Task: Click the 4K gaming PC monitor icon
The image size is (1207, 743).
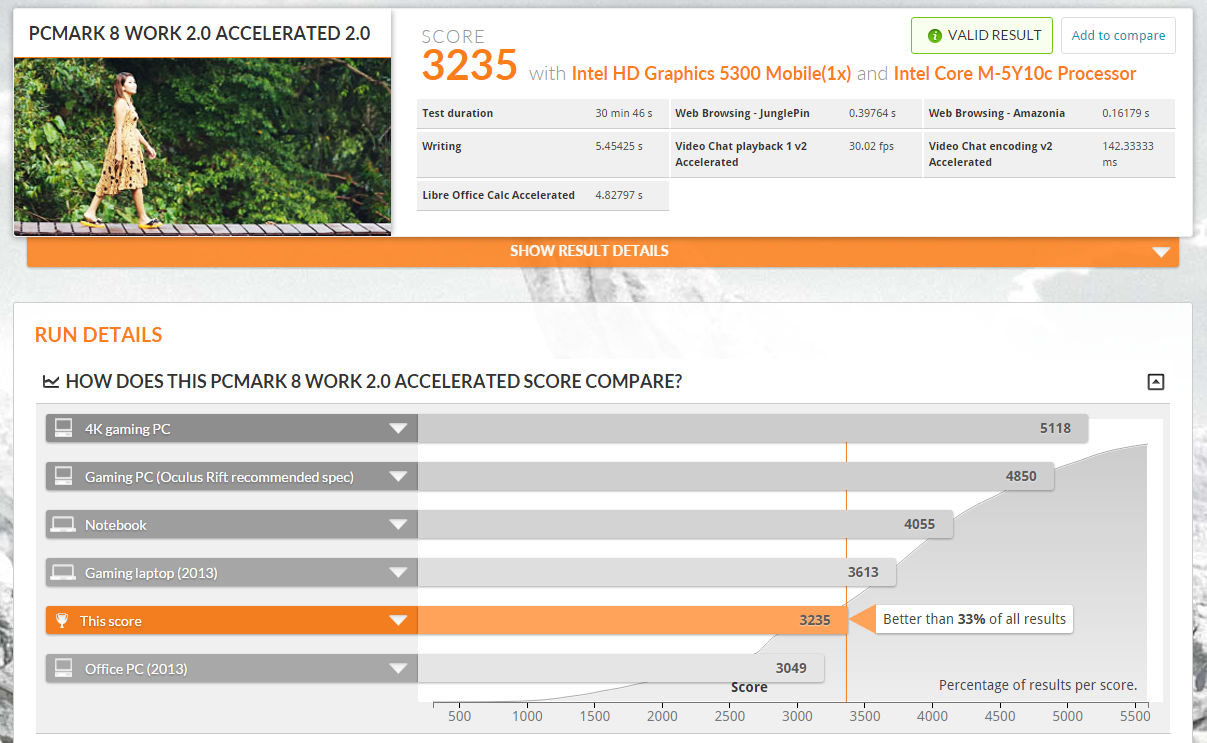Action: pyautogui.click(x=63, y=428)
